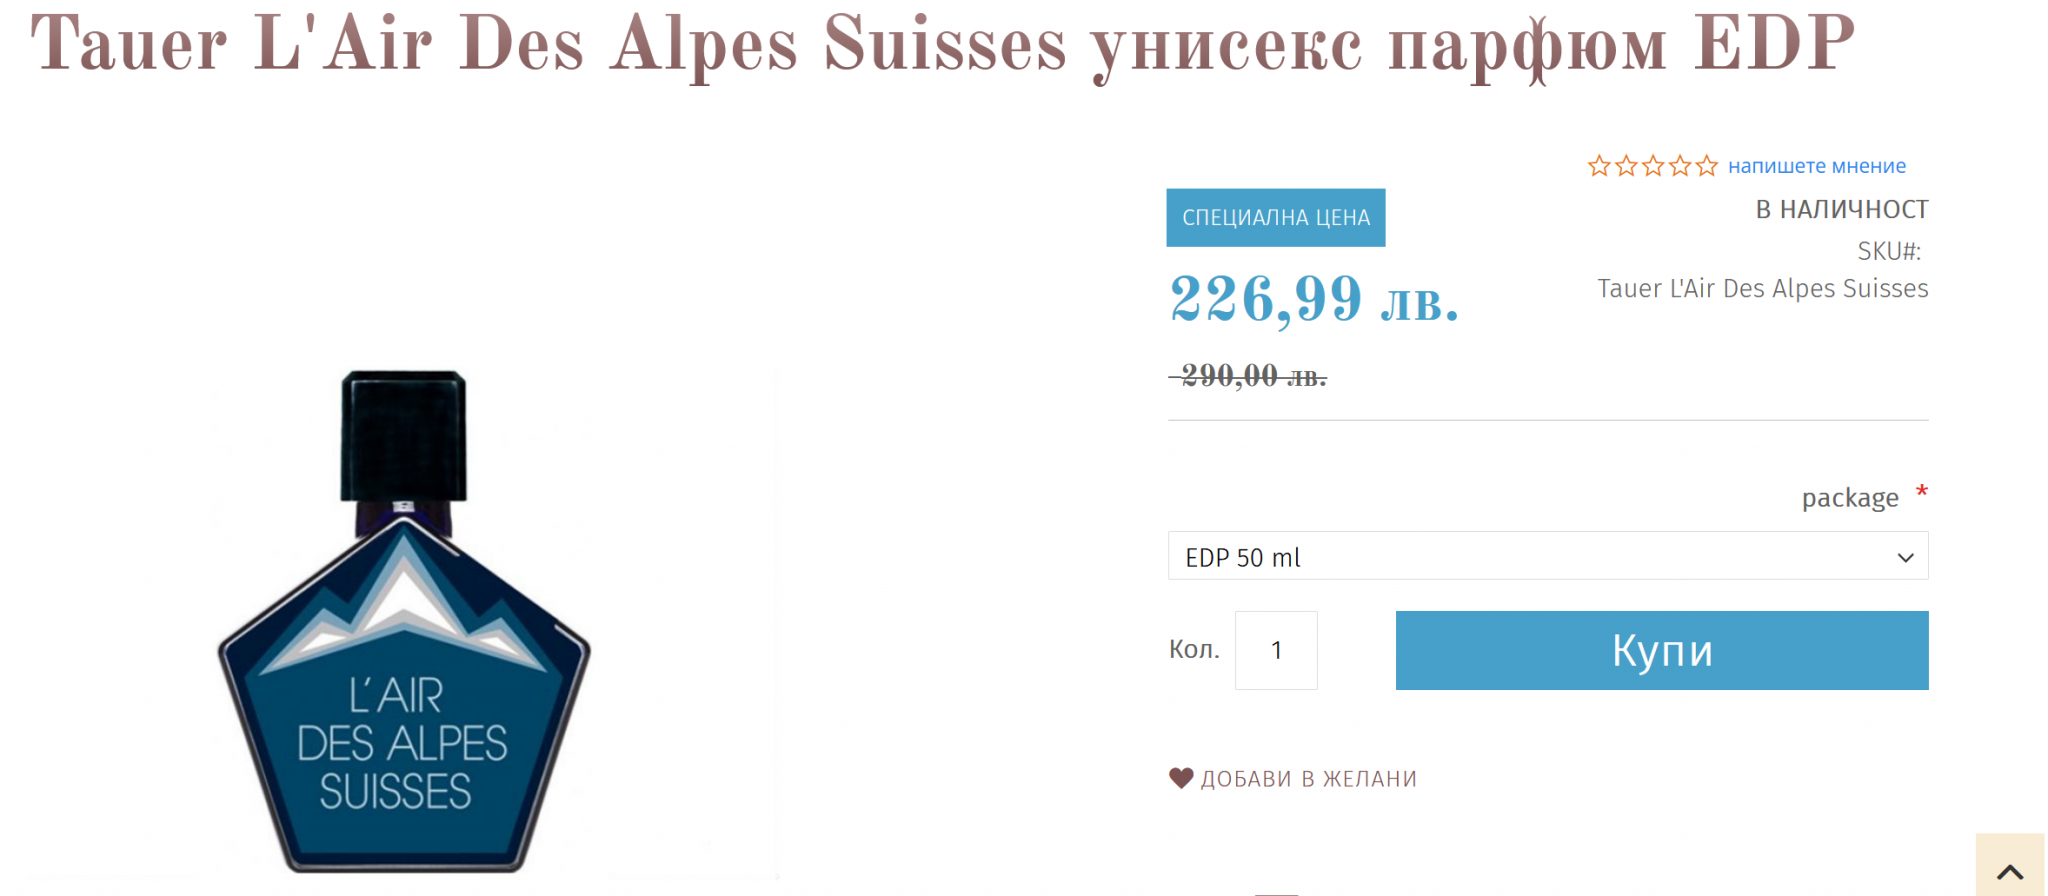This screenshot has height=896, width=2048.
Task: Open the package dropdown showing EDP 50 ml
Action: [x=1547, y=556]
